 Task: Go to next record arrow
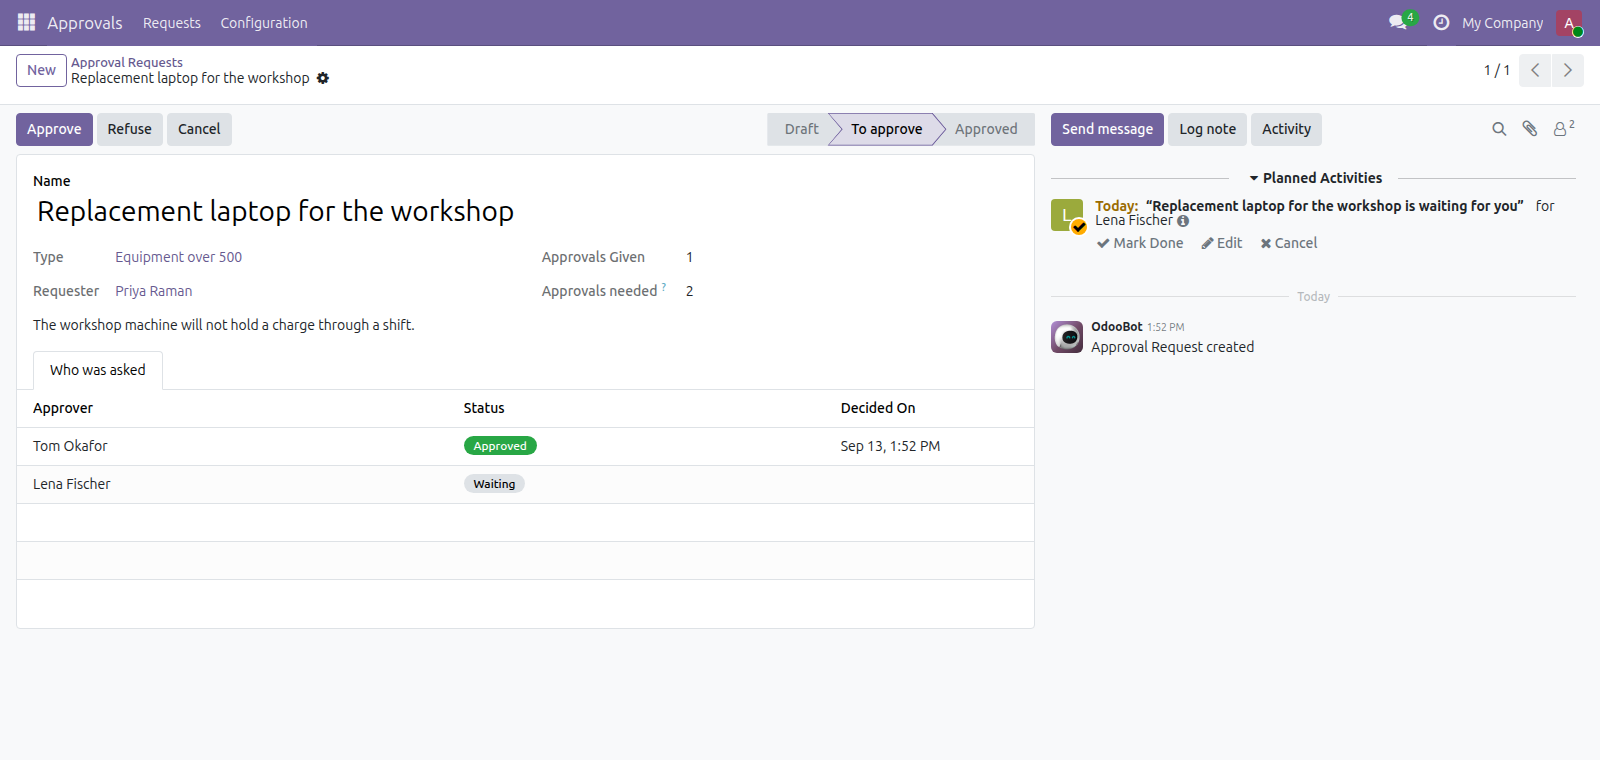click(x=1567, y=70)
